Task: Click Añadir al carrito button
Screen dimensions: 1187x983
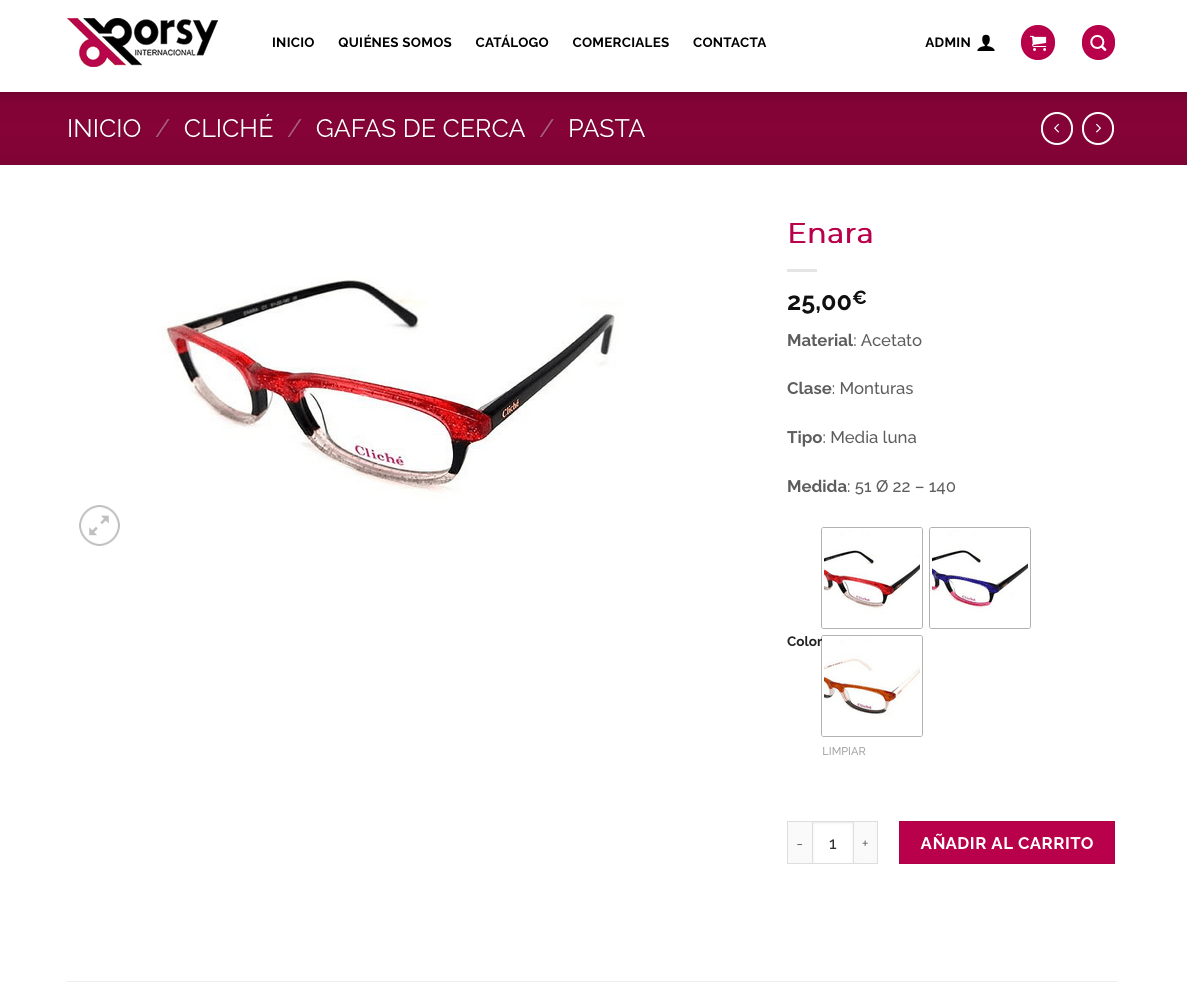Action: tap(1006, 842)
